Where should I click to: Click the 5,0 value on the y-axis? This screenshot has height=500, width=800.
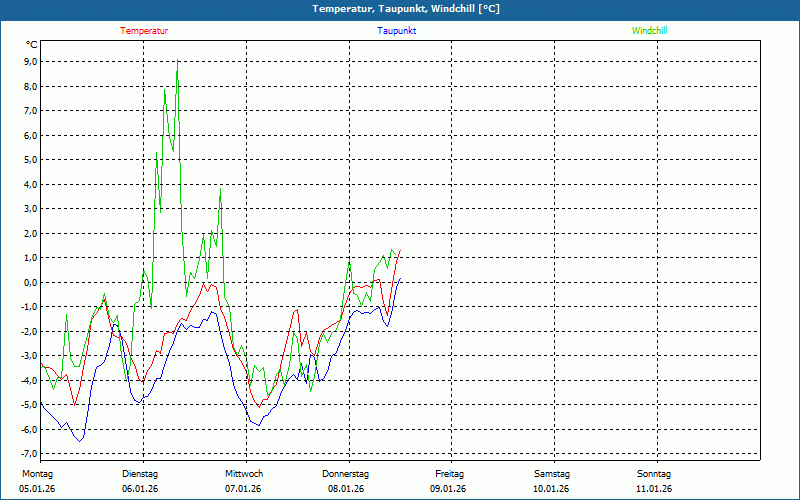30,160
